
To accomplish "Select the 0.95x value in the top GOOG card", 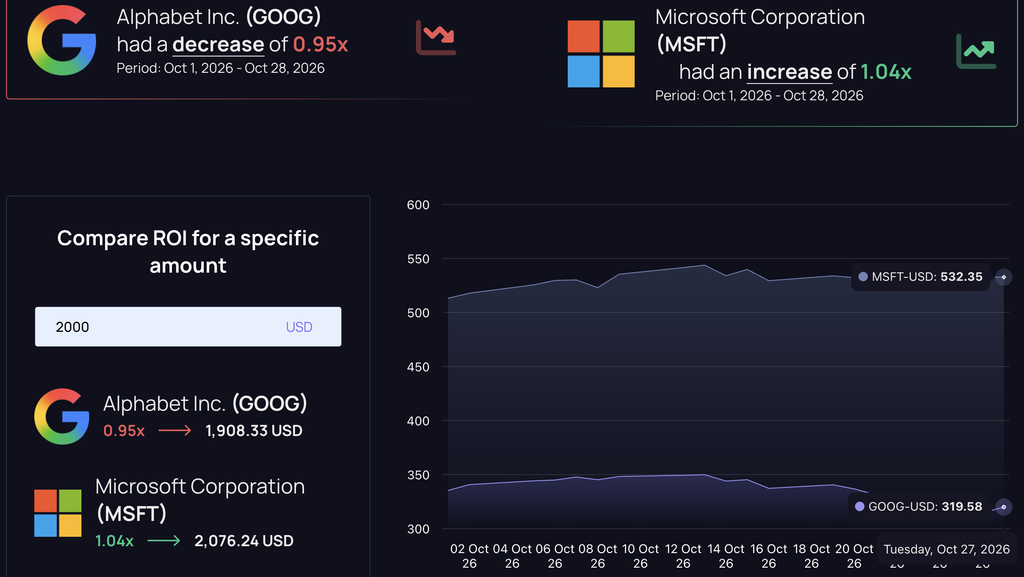I will click(x=321, y=44).
